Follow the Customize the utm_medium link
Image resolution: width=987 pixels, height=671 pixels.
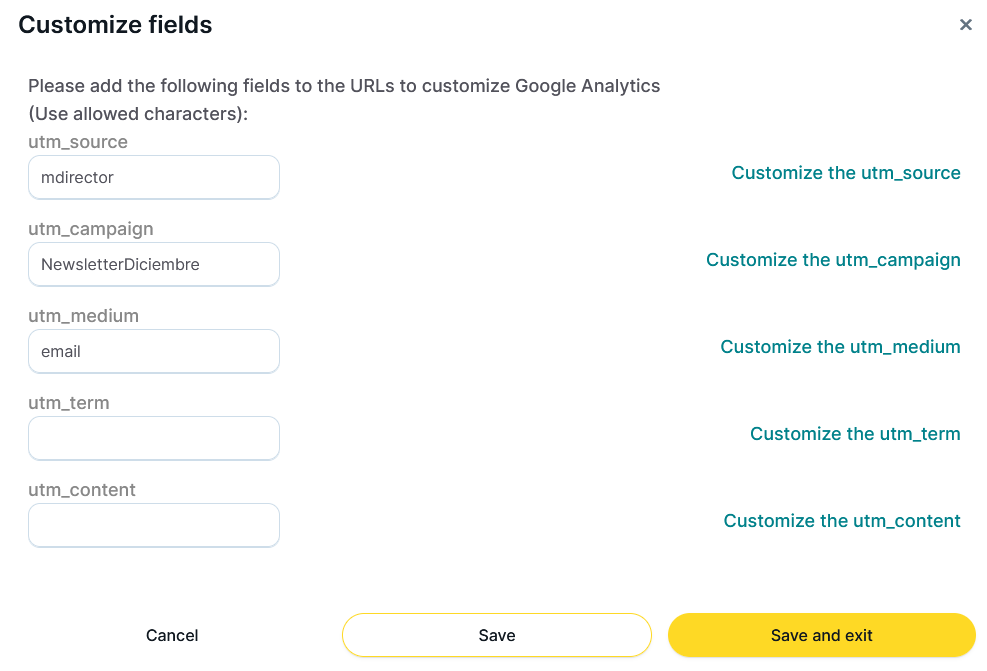[840, 347]
